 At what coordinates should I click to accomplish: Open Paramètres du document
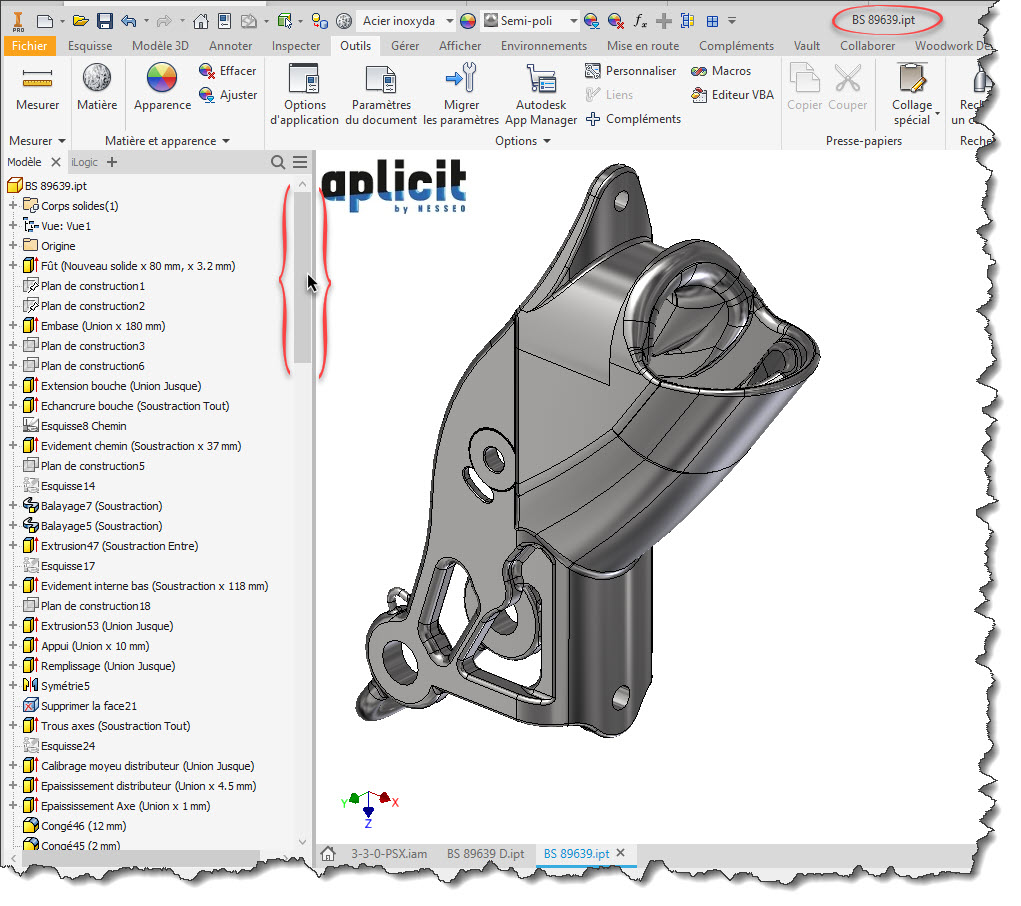click(x=381, y=80)
